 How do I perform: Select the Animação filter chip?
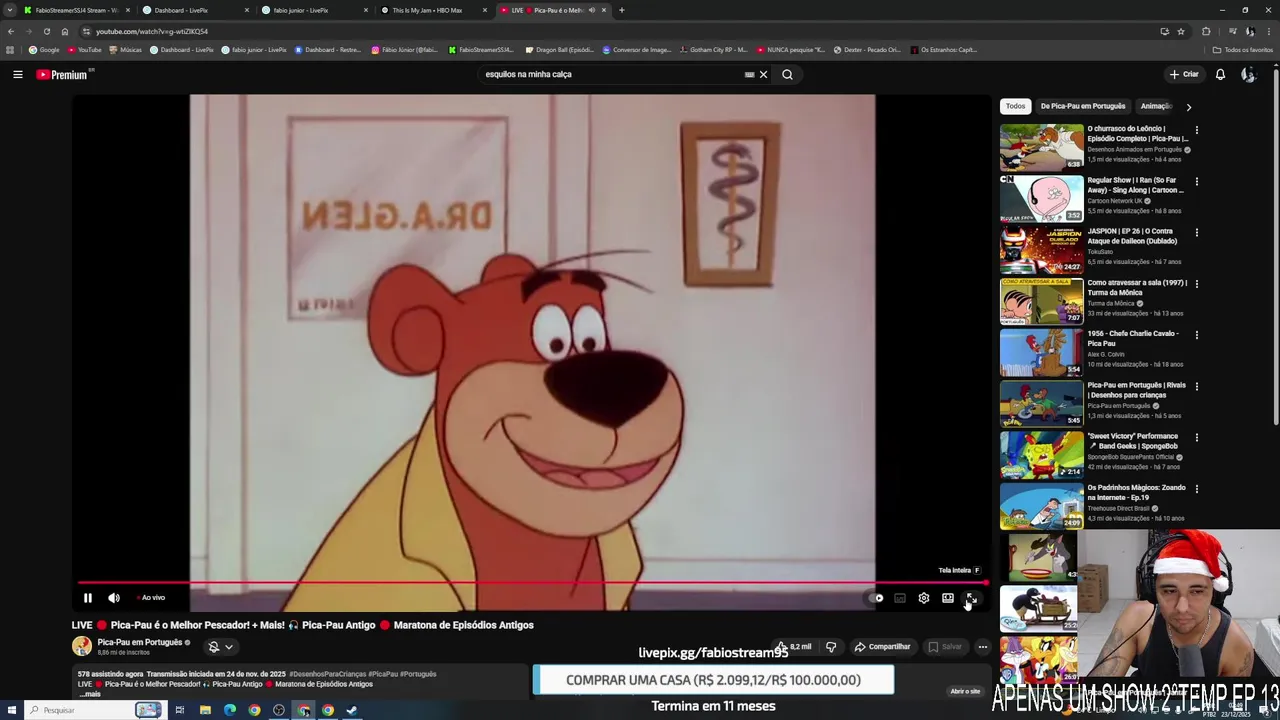tap(1156, 106)
